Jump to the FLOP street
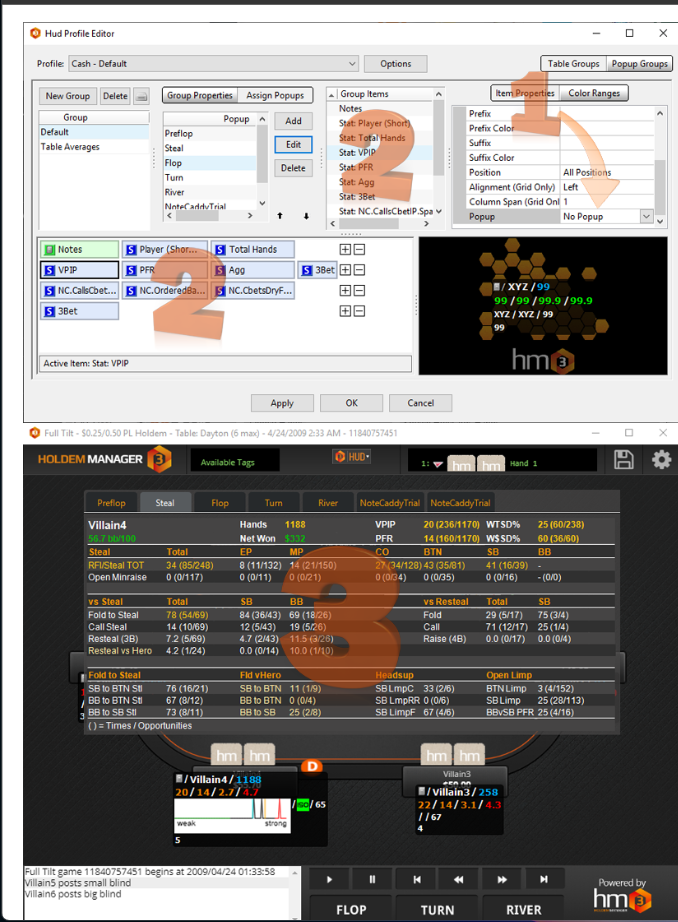678x922 pixels. pyautogui.click(x=351, y=909)
